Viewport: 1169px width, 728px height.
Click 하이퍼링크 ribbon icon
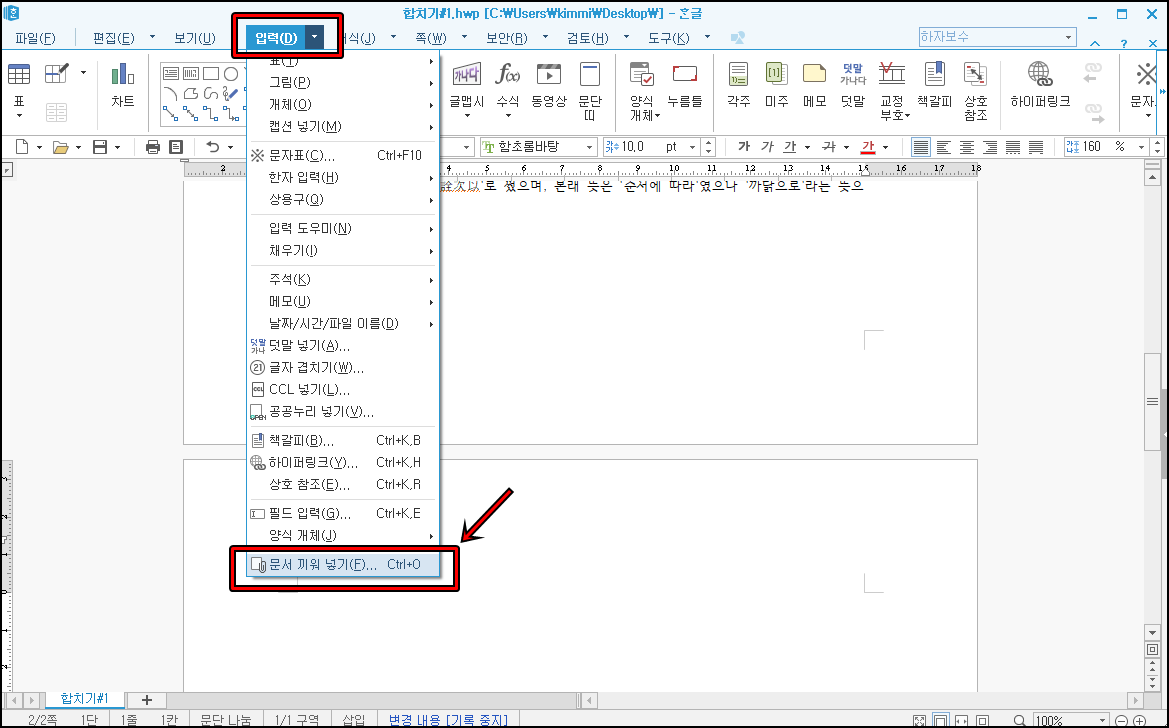pos(1040,85)
